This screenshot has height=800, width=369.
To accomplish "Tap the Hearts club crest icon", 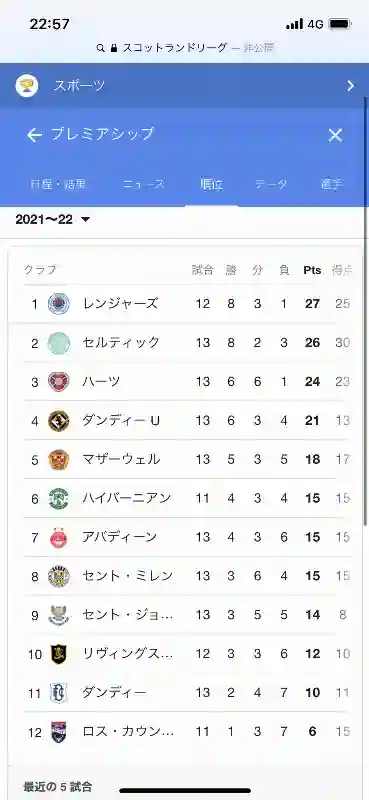I will coord(58,382).
